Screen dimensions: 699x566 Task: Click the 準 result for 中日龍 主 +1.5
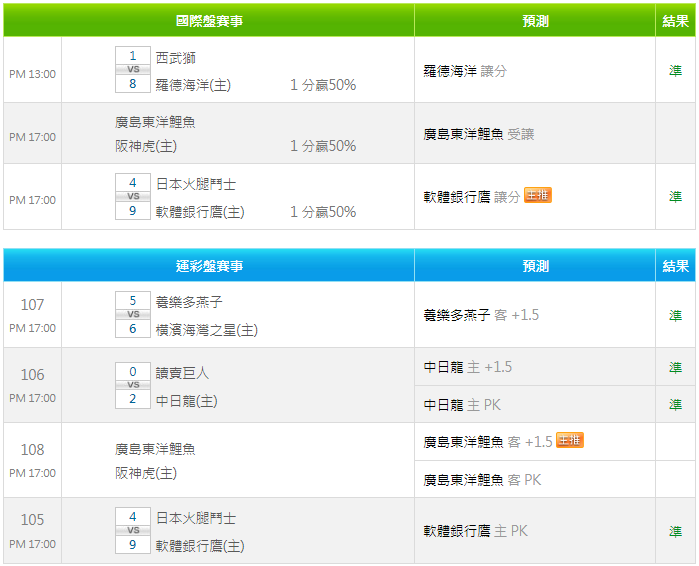pyautogui.click(x=675, y=368)
